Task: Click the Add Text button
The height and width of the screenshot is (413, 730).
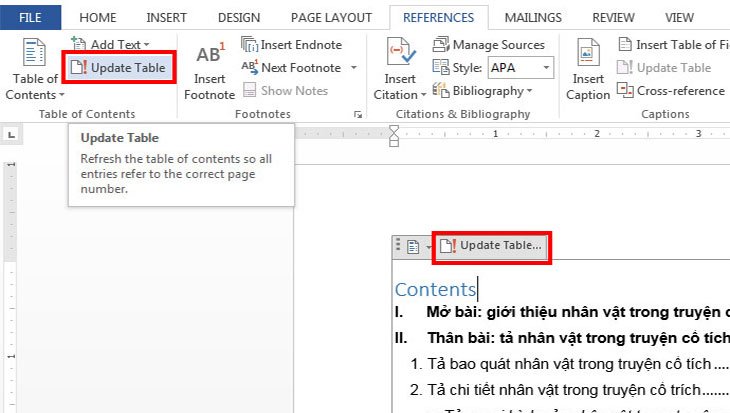Action: (110, 44)
